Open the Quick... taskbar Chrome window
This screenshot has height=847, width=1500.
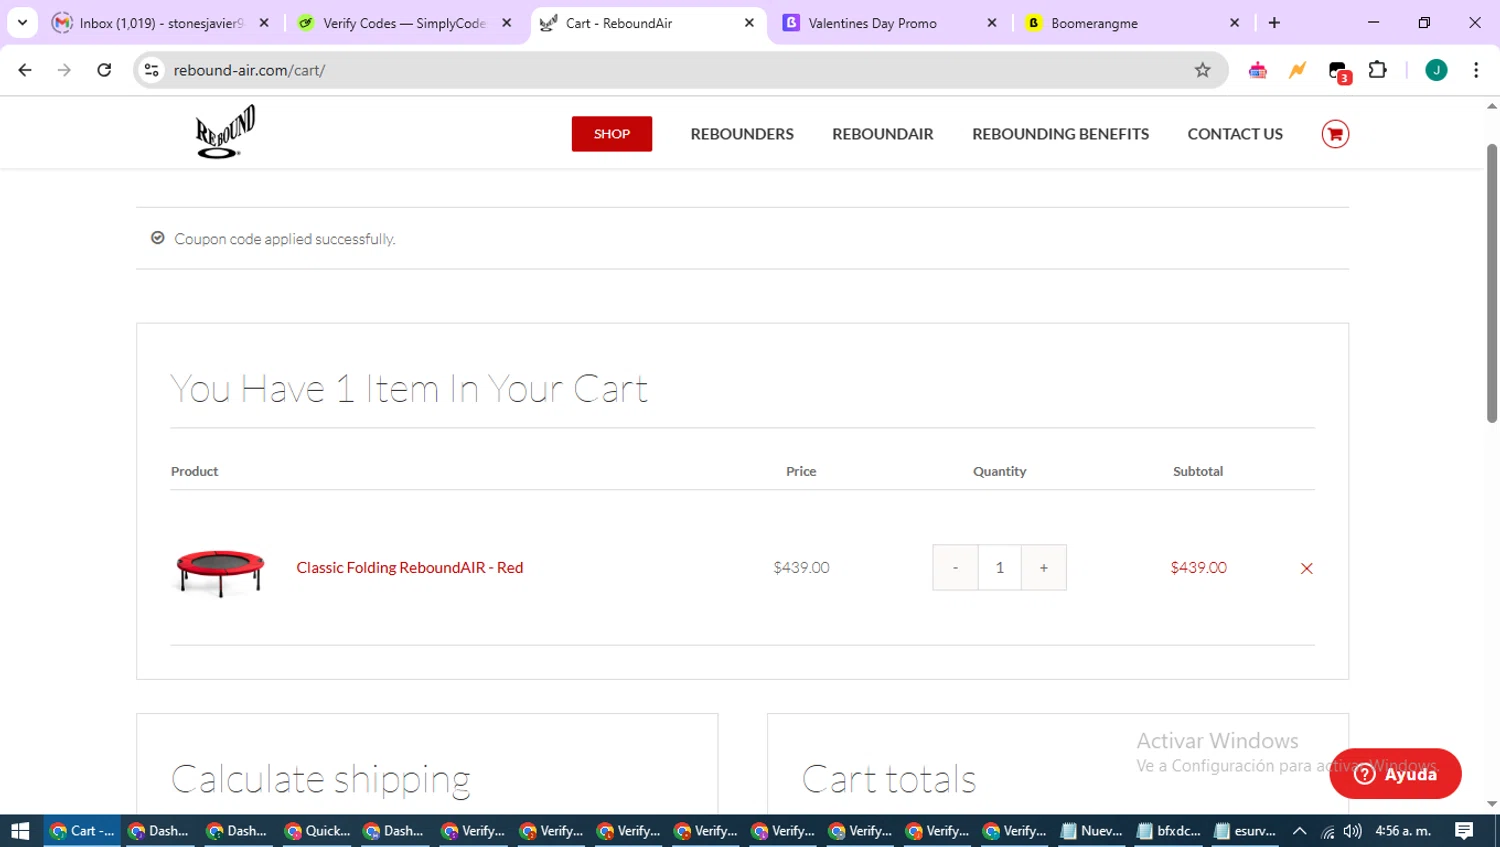click(x=317, y=831)
